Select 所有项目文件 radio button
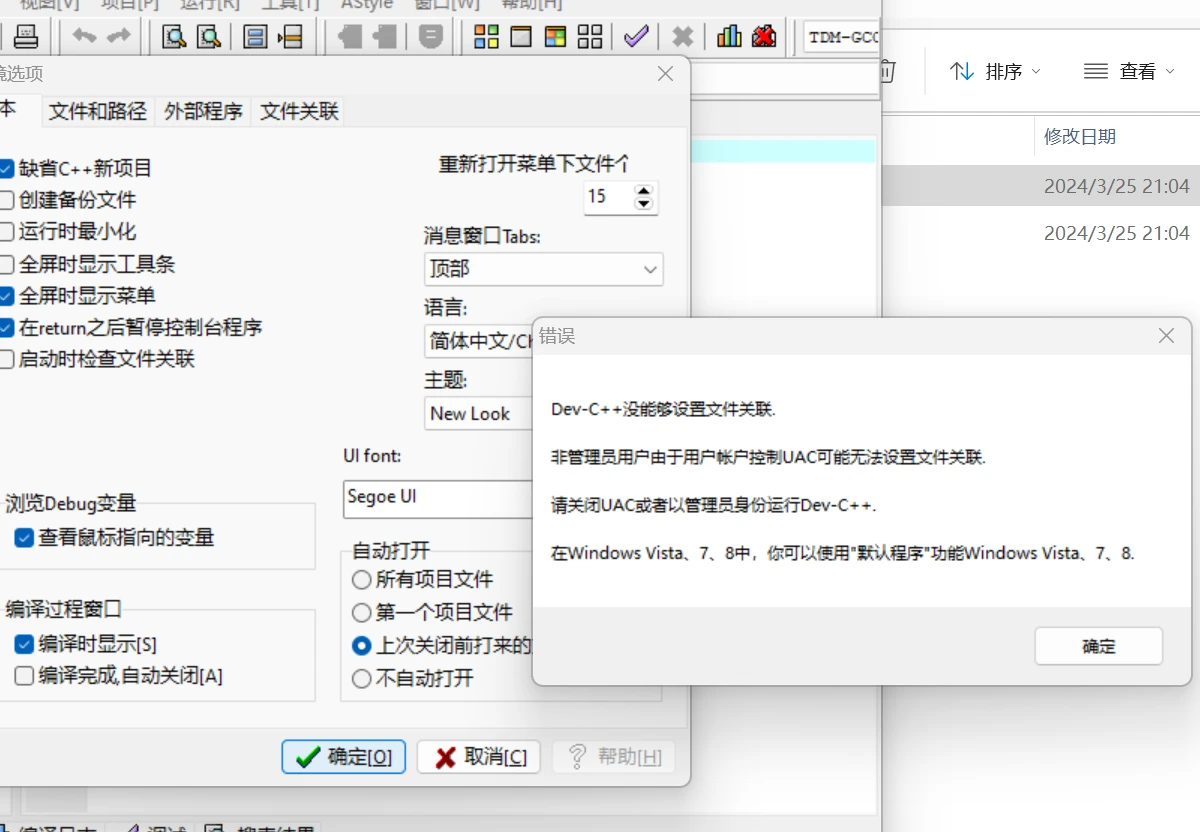Screen dimensions: 1200x832 (x=361, y=579)
